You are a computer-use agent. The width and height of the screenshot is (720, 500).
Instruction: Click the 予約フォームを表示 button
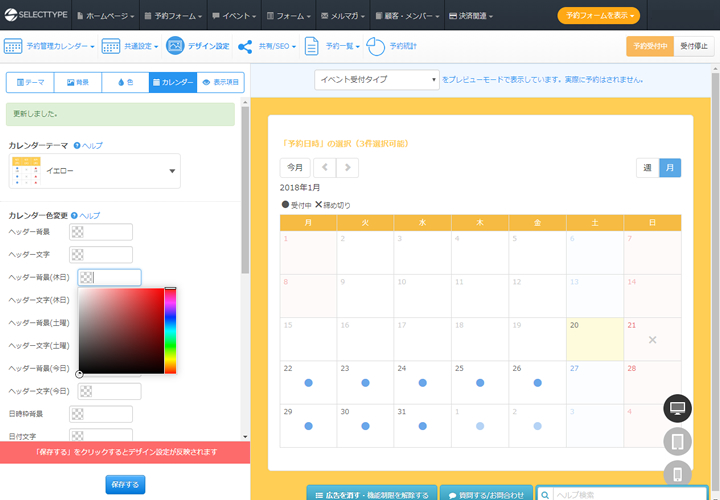[x=598, y=15]
